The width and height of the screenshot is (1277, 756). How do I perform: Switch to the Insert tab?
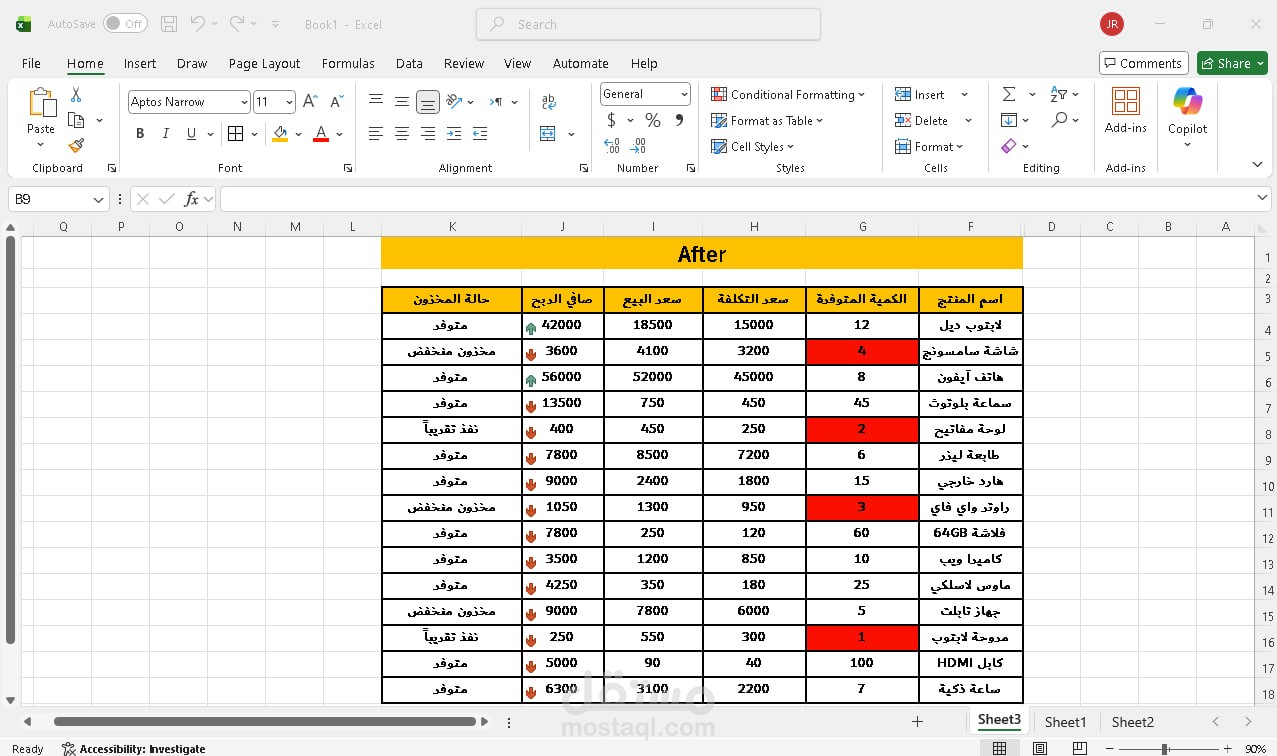click(x=140, y=63)
